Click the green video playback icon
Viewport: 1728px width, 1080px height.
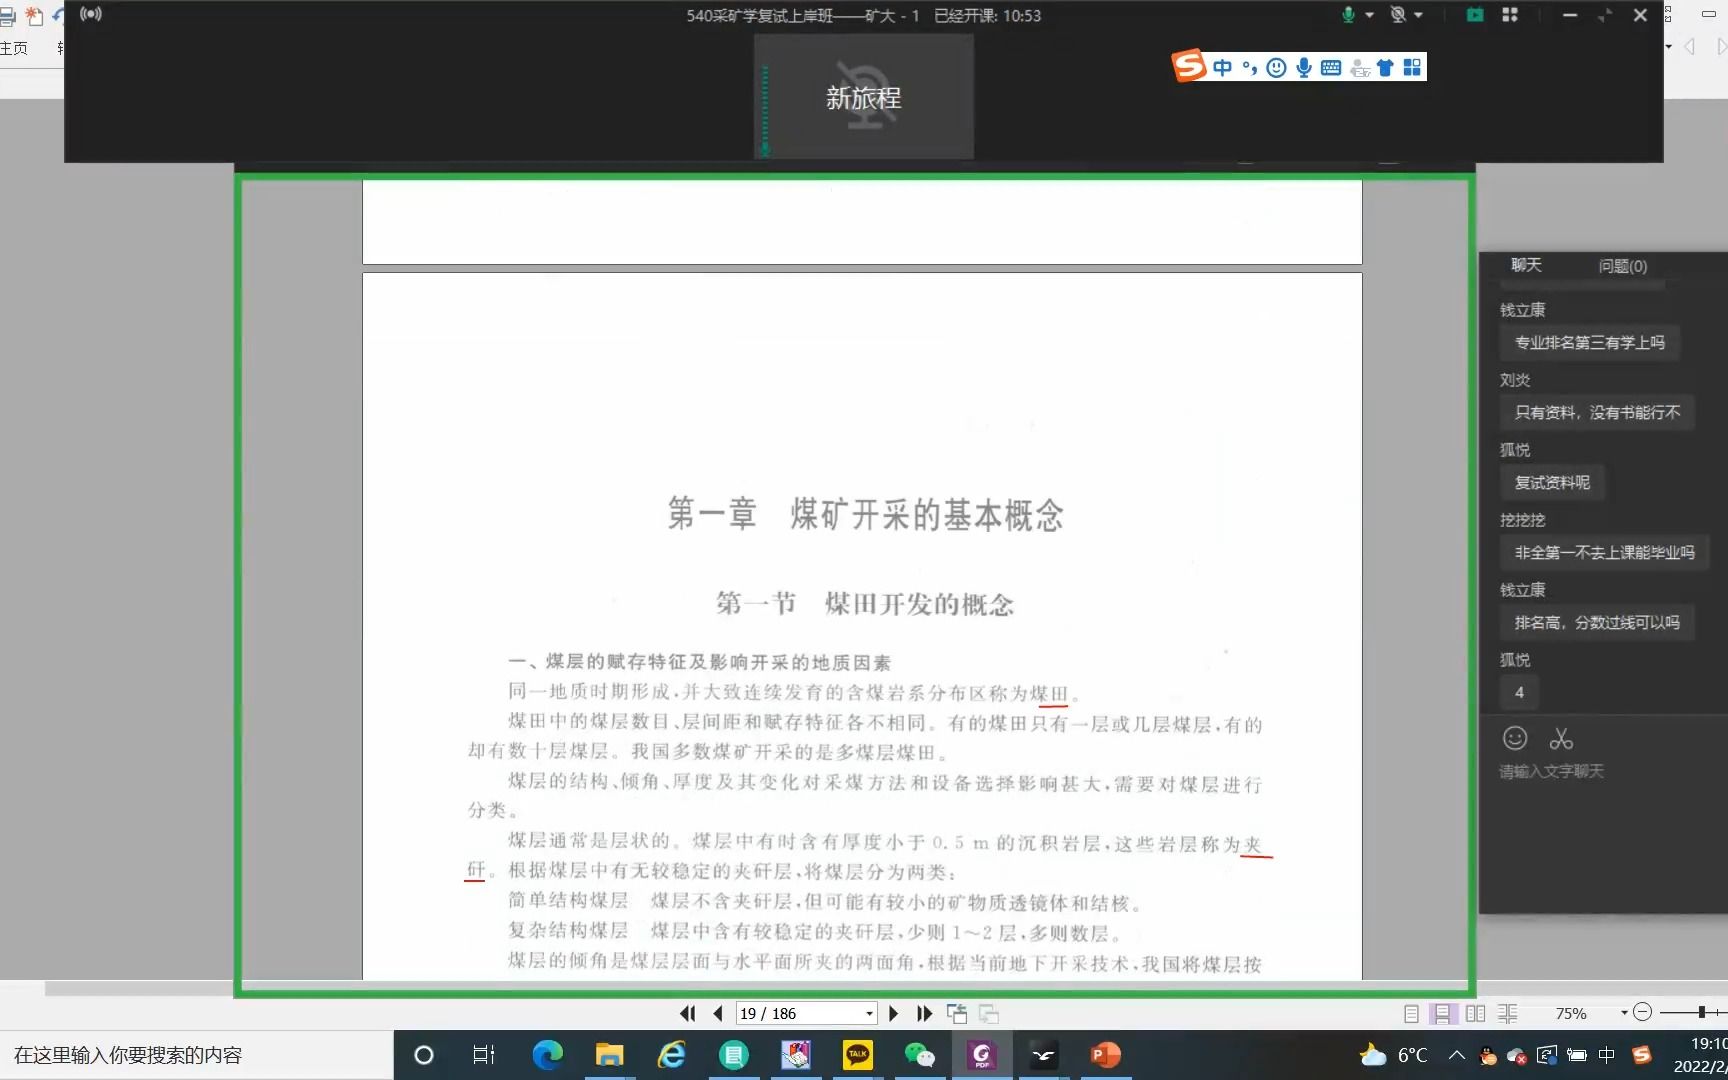pos(1474,15)
